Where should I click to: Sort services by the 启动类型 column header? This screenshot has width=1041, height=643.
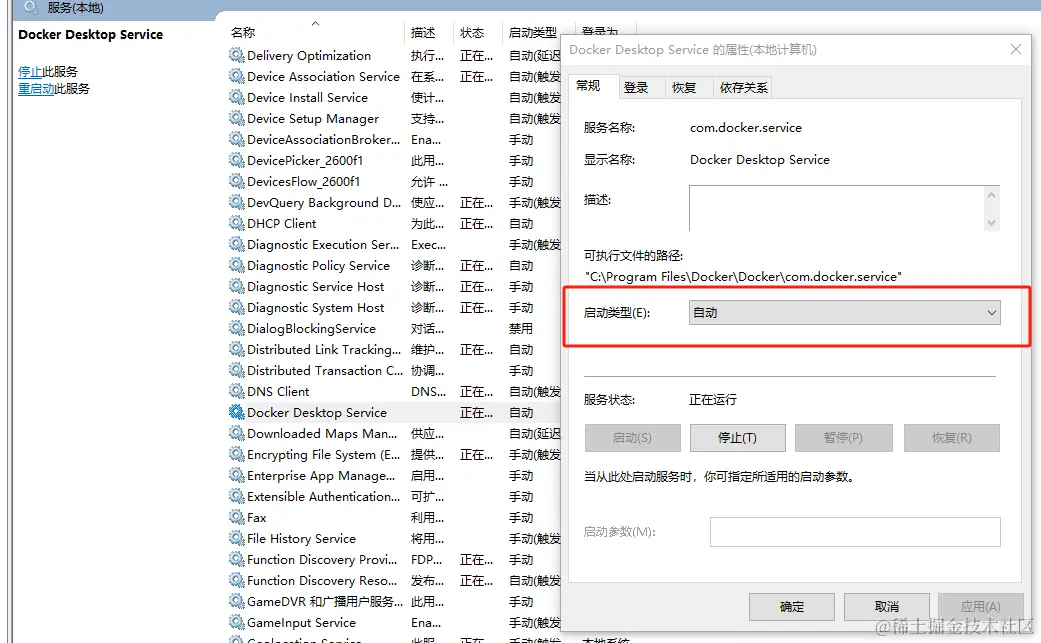click(532, 32)
